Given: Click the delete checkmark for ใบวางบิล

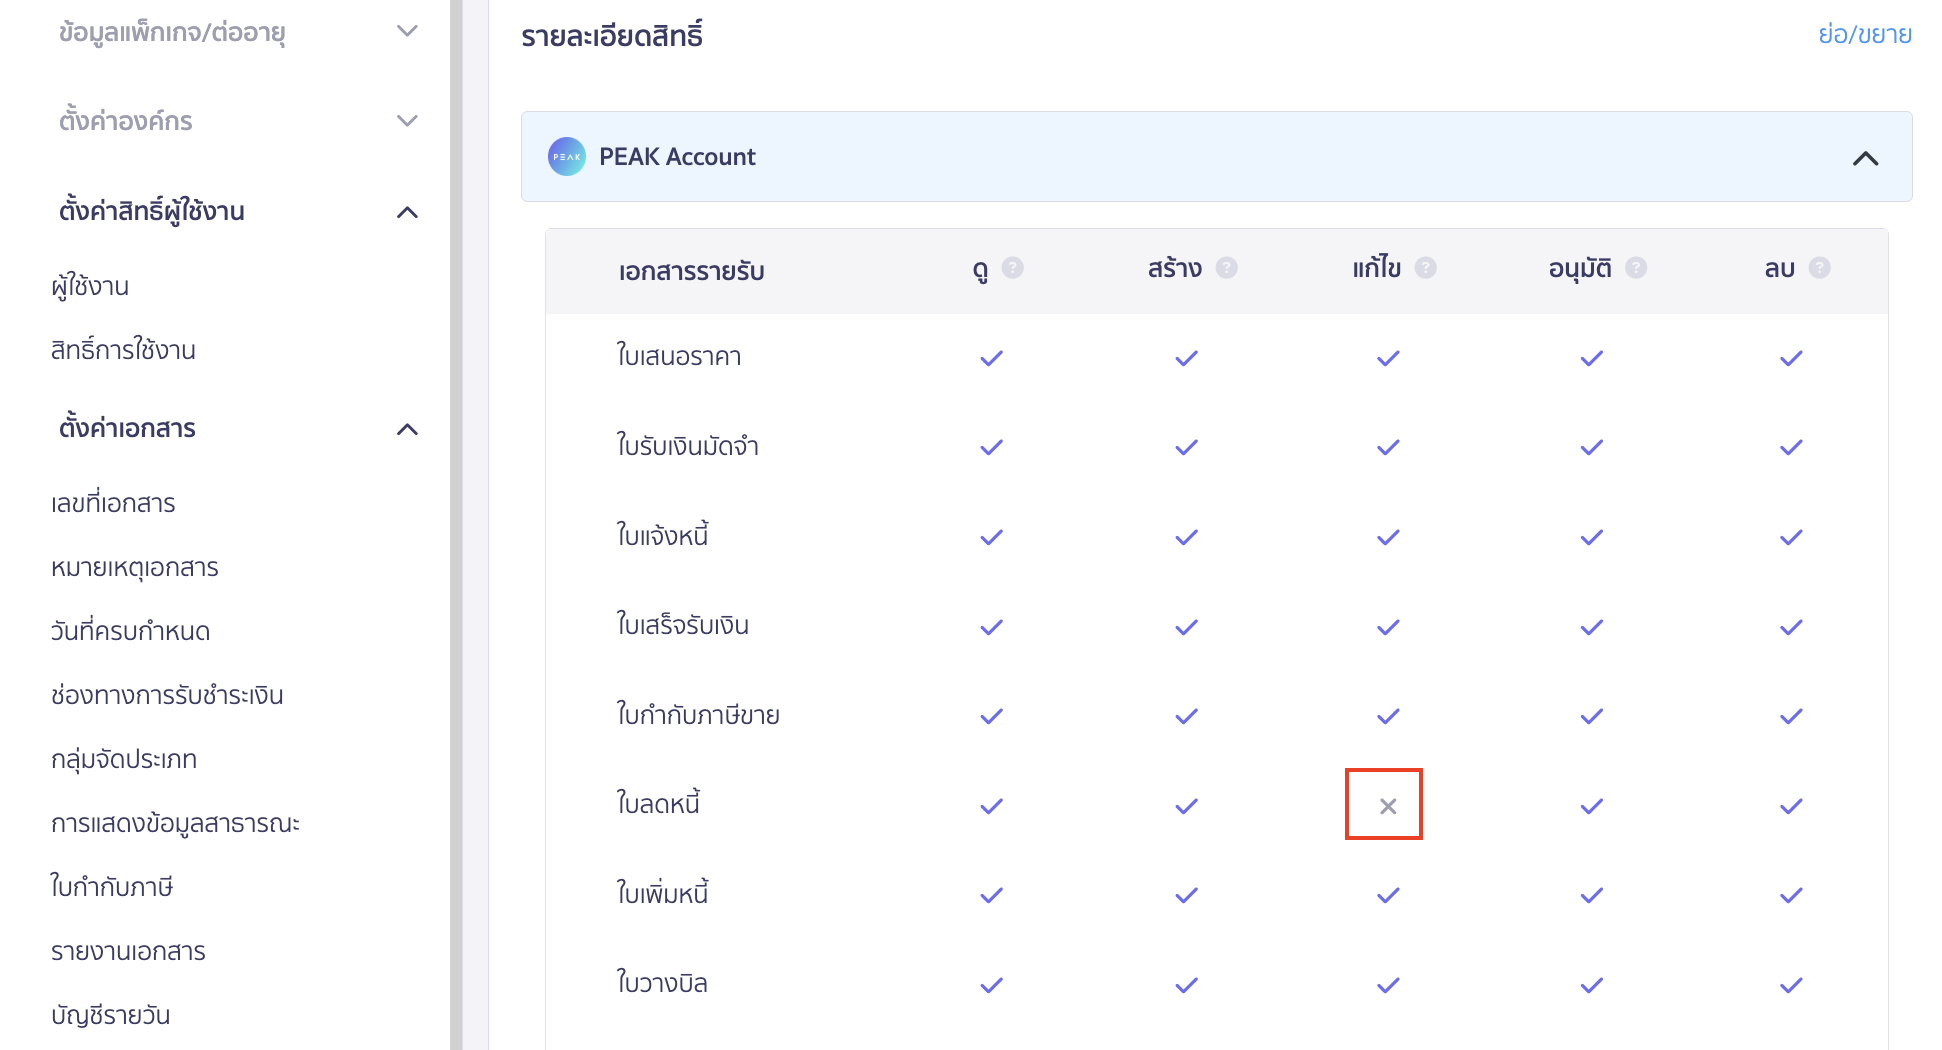Looking at the screenshot, I should click(x=1790, y=983).
